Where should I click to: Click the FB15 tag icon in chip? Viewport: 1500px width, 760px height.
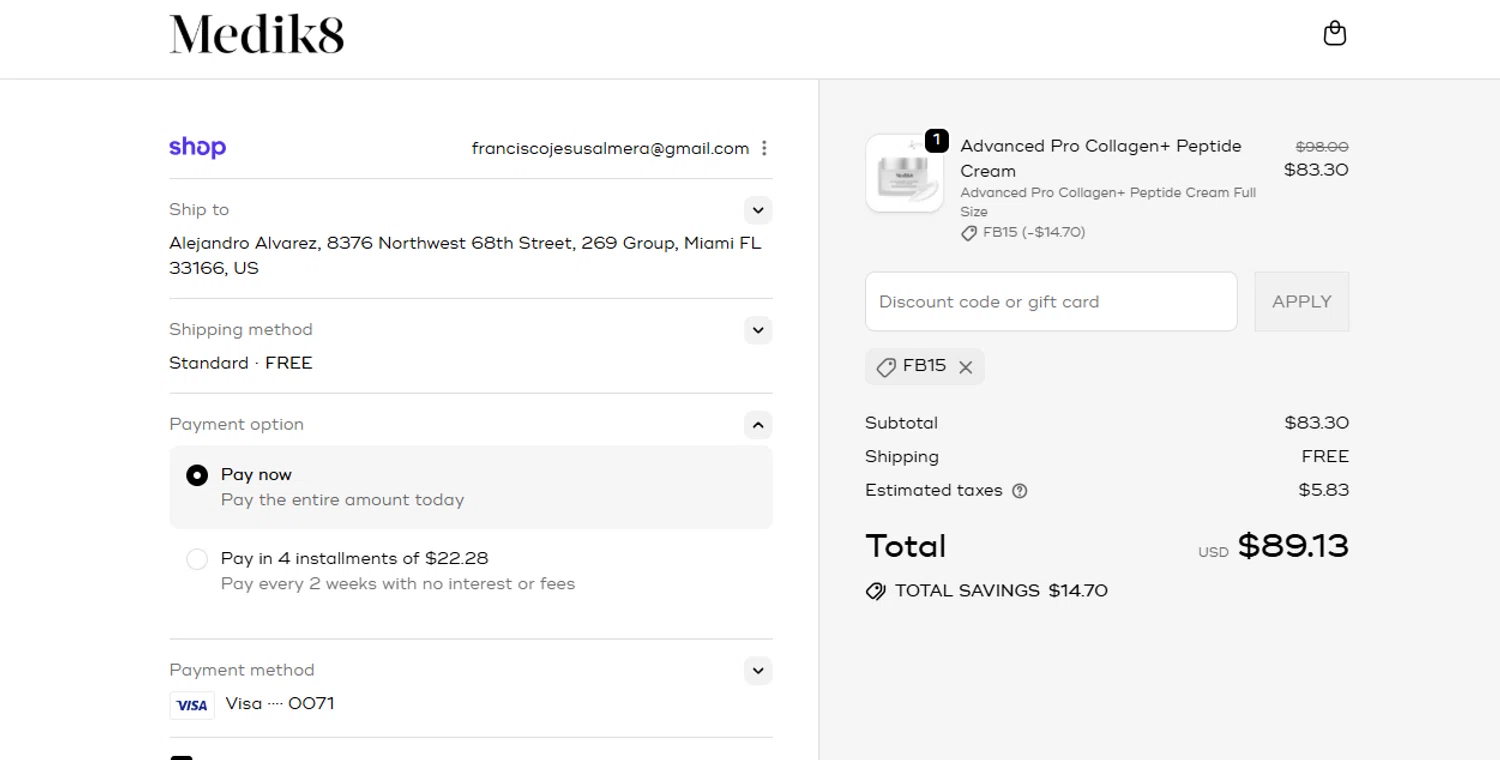(885, 367)
